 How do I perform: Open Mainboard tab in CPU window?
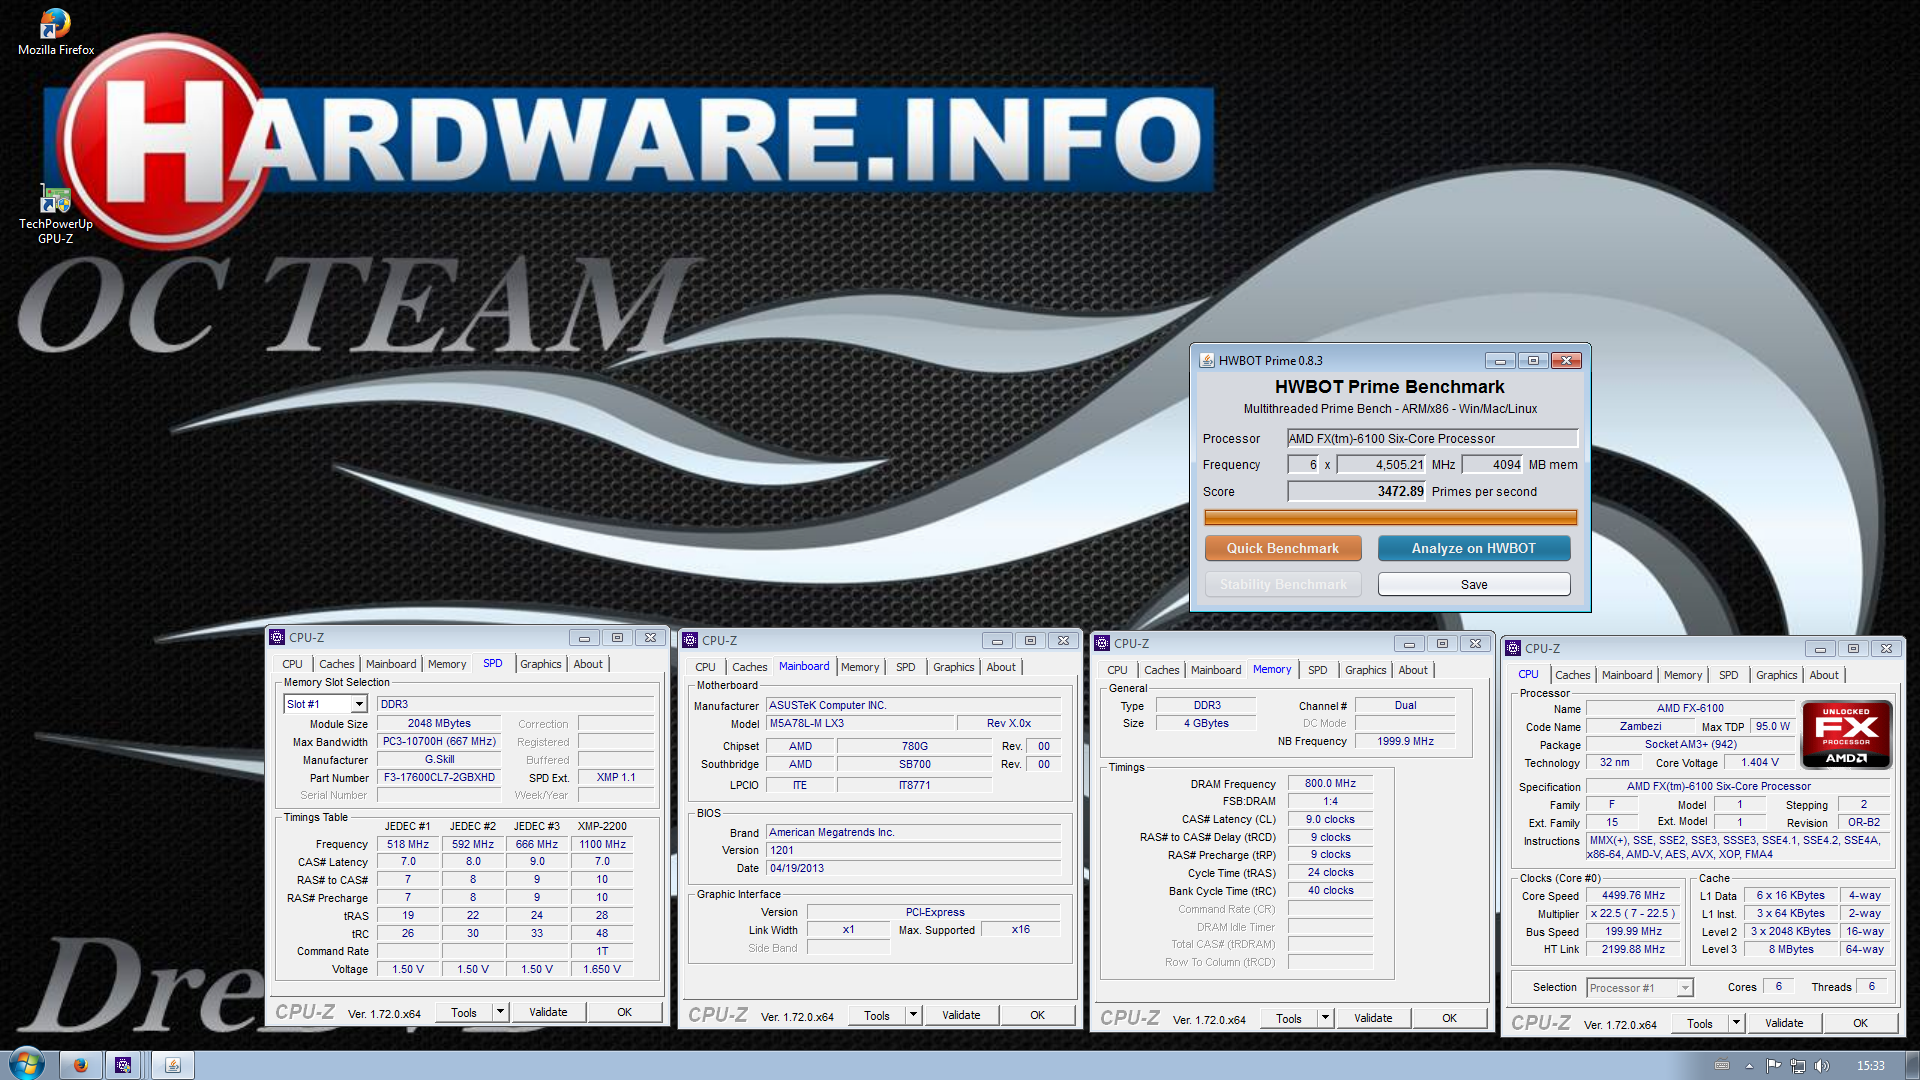pyautogui.click(x=1627, y=675)
